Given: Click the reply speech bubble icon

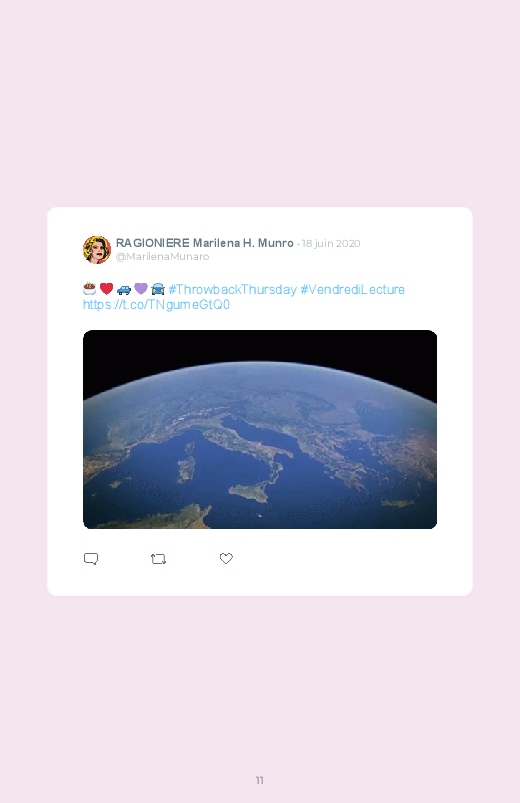Looking at the screenshot, I should [x=91, y=559].
